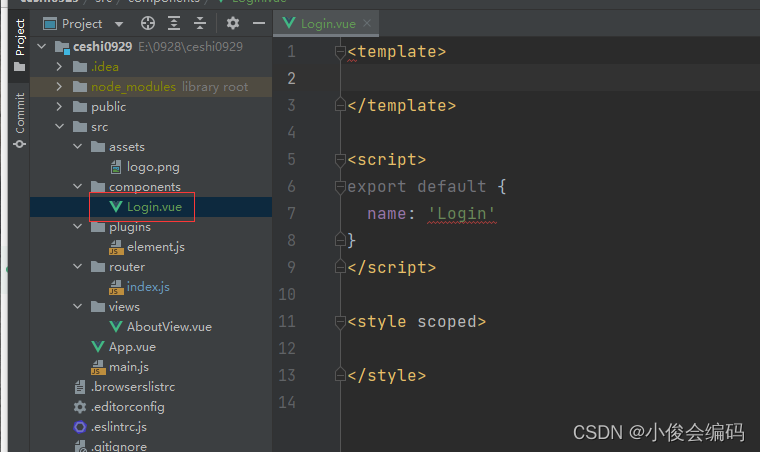Open the Project view dropdown arrow
Viewport: 760px width, 452px height.
click(119, 24)
